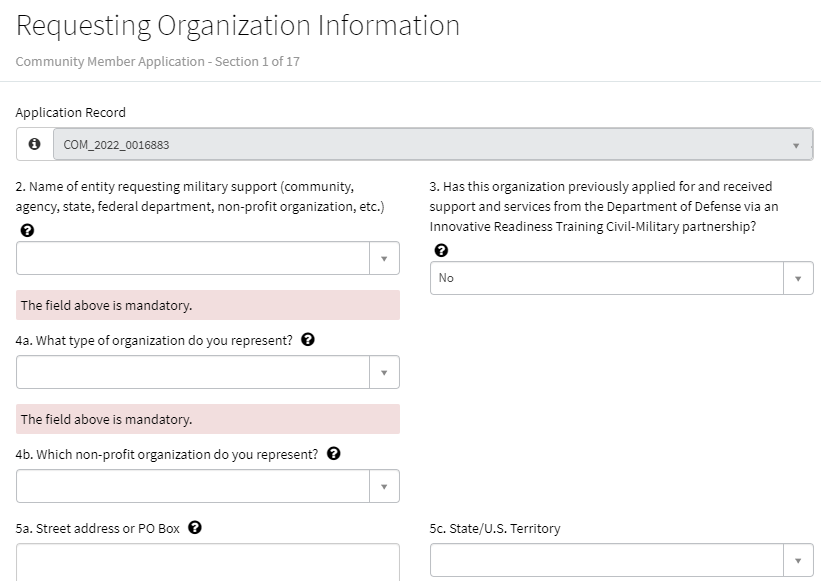Screen dimensions: 821x581
Task: Expand the Application Record dropdown arrow
Action: [x=796, y=145]
